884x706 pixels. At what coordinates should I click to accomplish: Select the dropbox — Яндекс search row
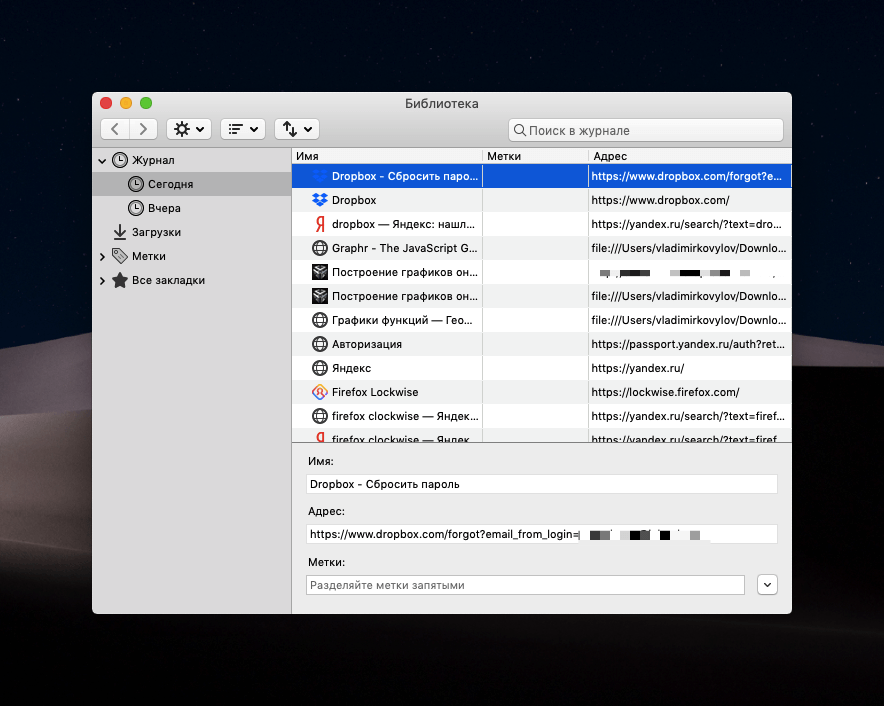point(542,224)
